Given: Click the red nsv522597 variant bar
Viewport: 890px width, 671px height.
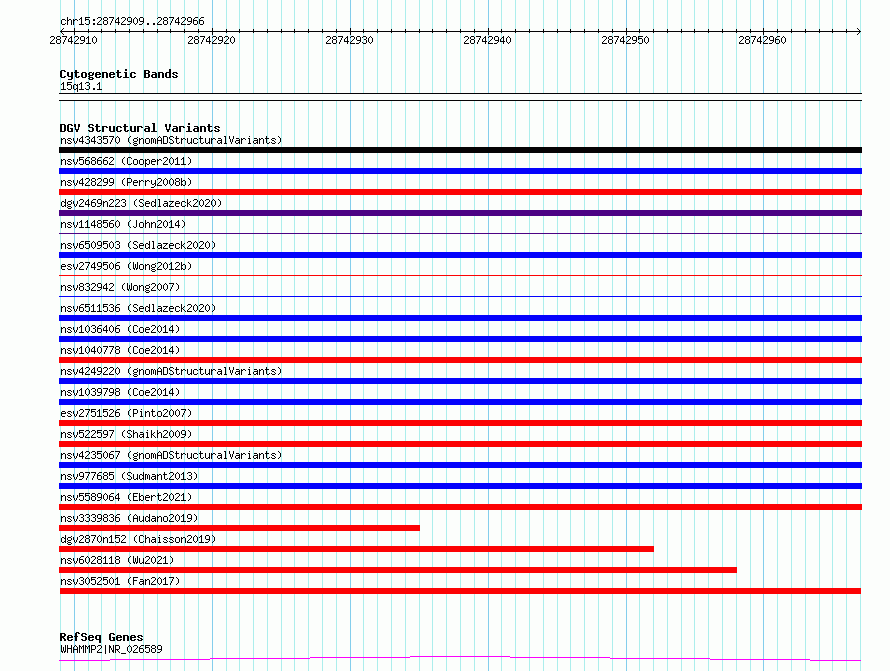Looking at the screenshot, I should [460, 444].
